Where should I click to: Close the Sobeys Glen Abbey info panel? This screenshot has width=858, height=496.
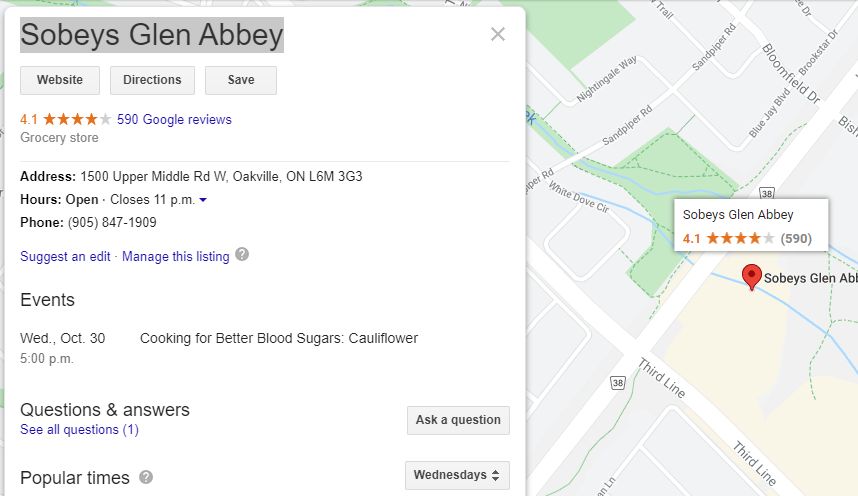497,34
